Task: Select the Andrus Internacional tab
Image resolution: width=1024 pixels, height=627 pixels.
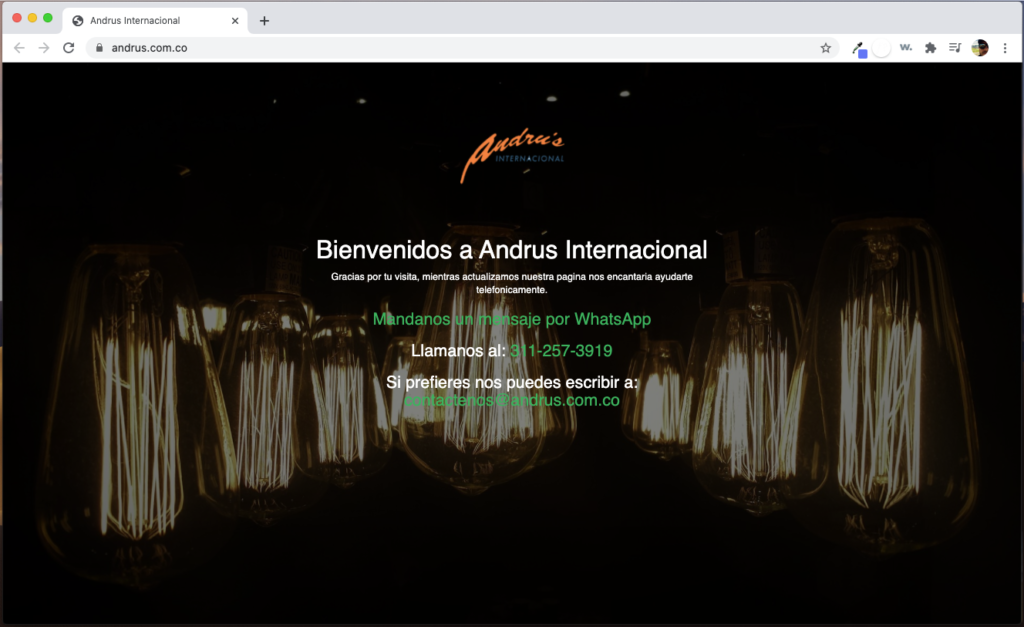Action: [x=140, y=20]
